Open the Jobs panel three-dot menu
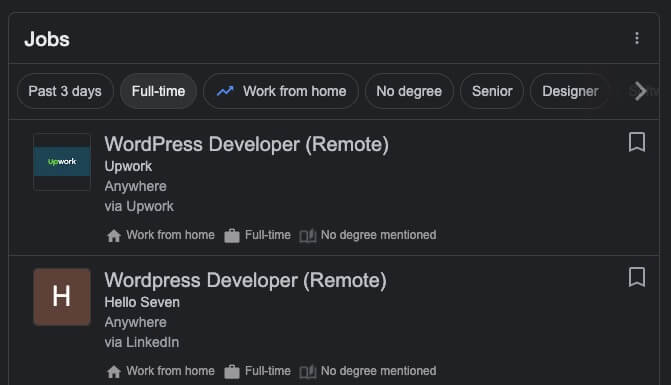 [637, 38]
